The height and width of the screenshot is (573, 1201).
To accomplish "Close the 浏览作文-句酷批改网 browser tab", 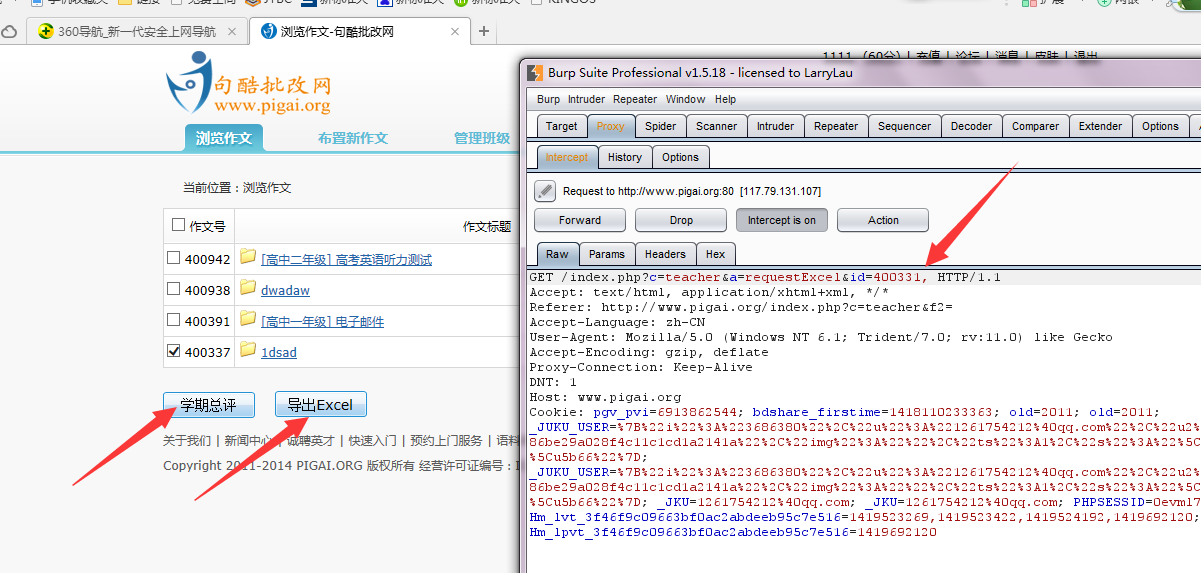I will coord(455,31).
